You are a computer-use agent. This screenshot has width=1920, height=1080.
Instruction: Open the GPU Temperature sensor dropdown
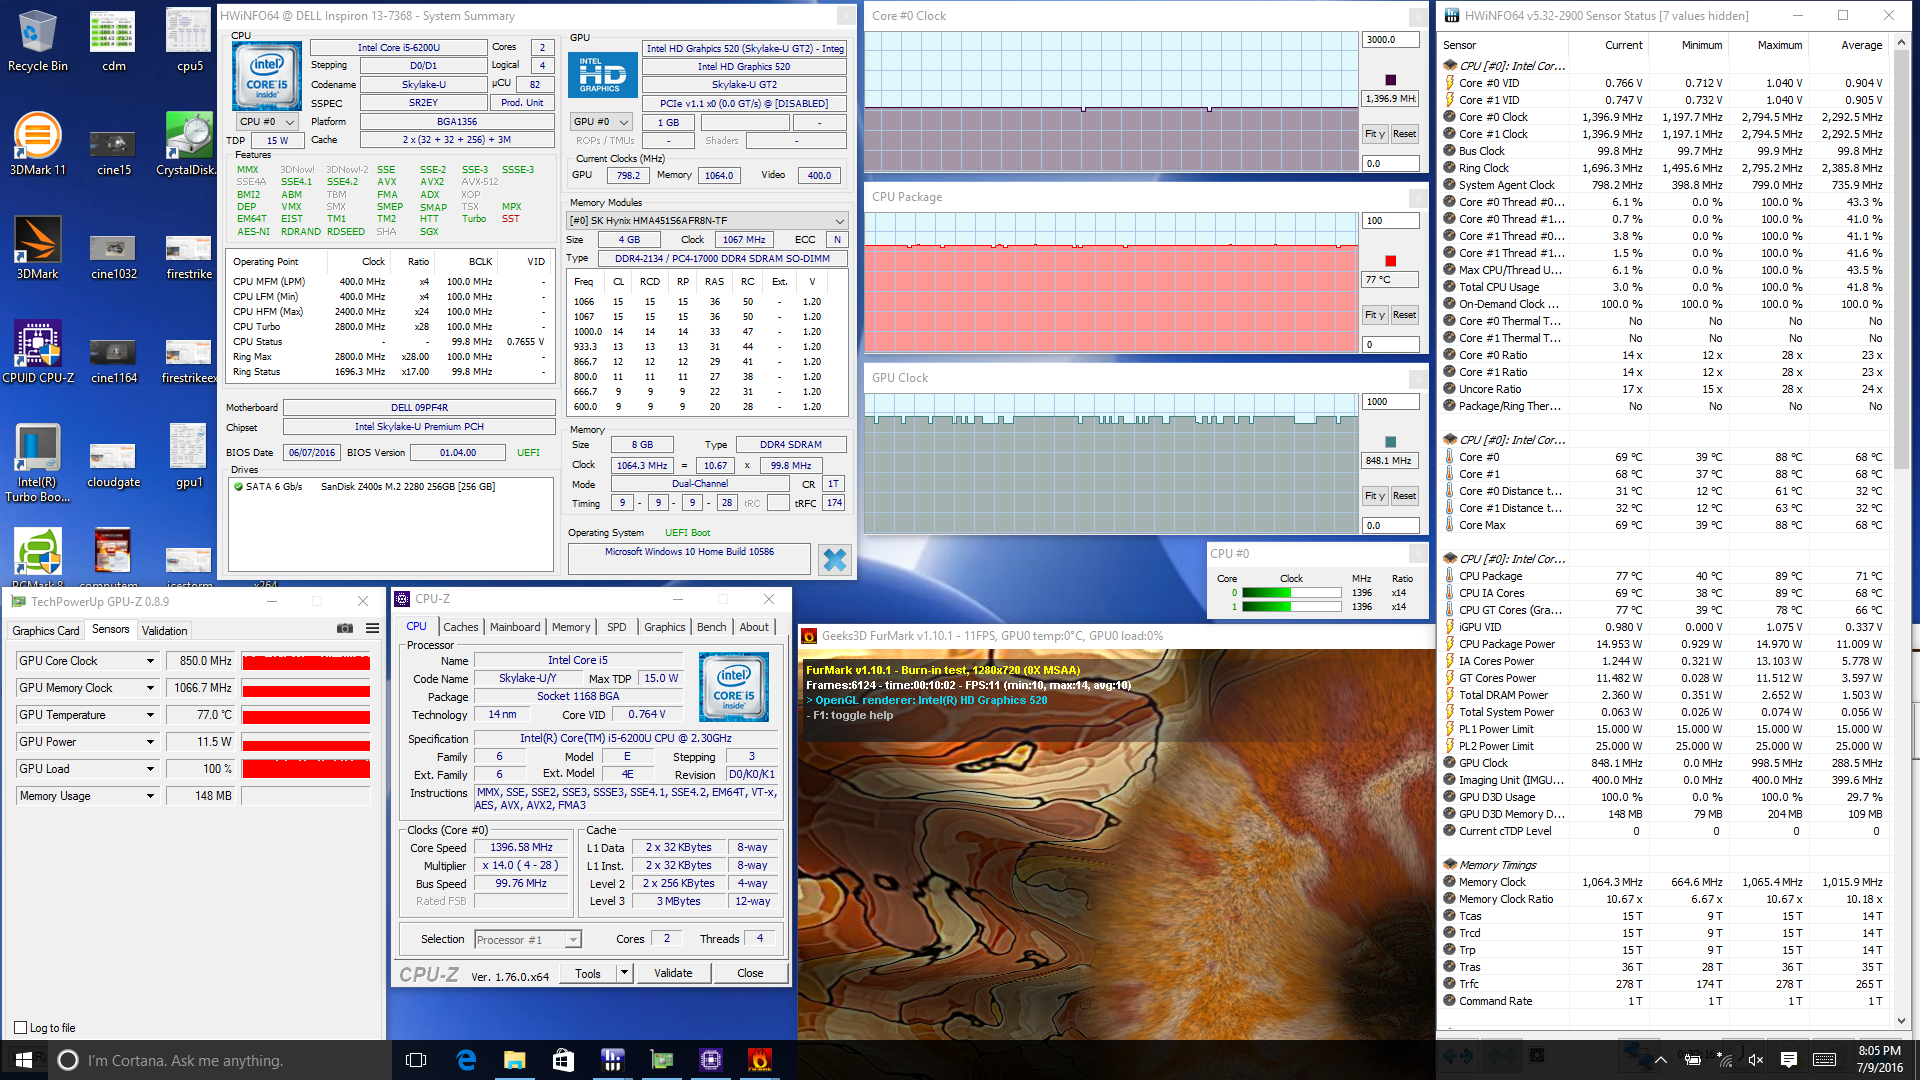point(150,715)
